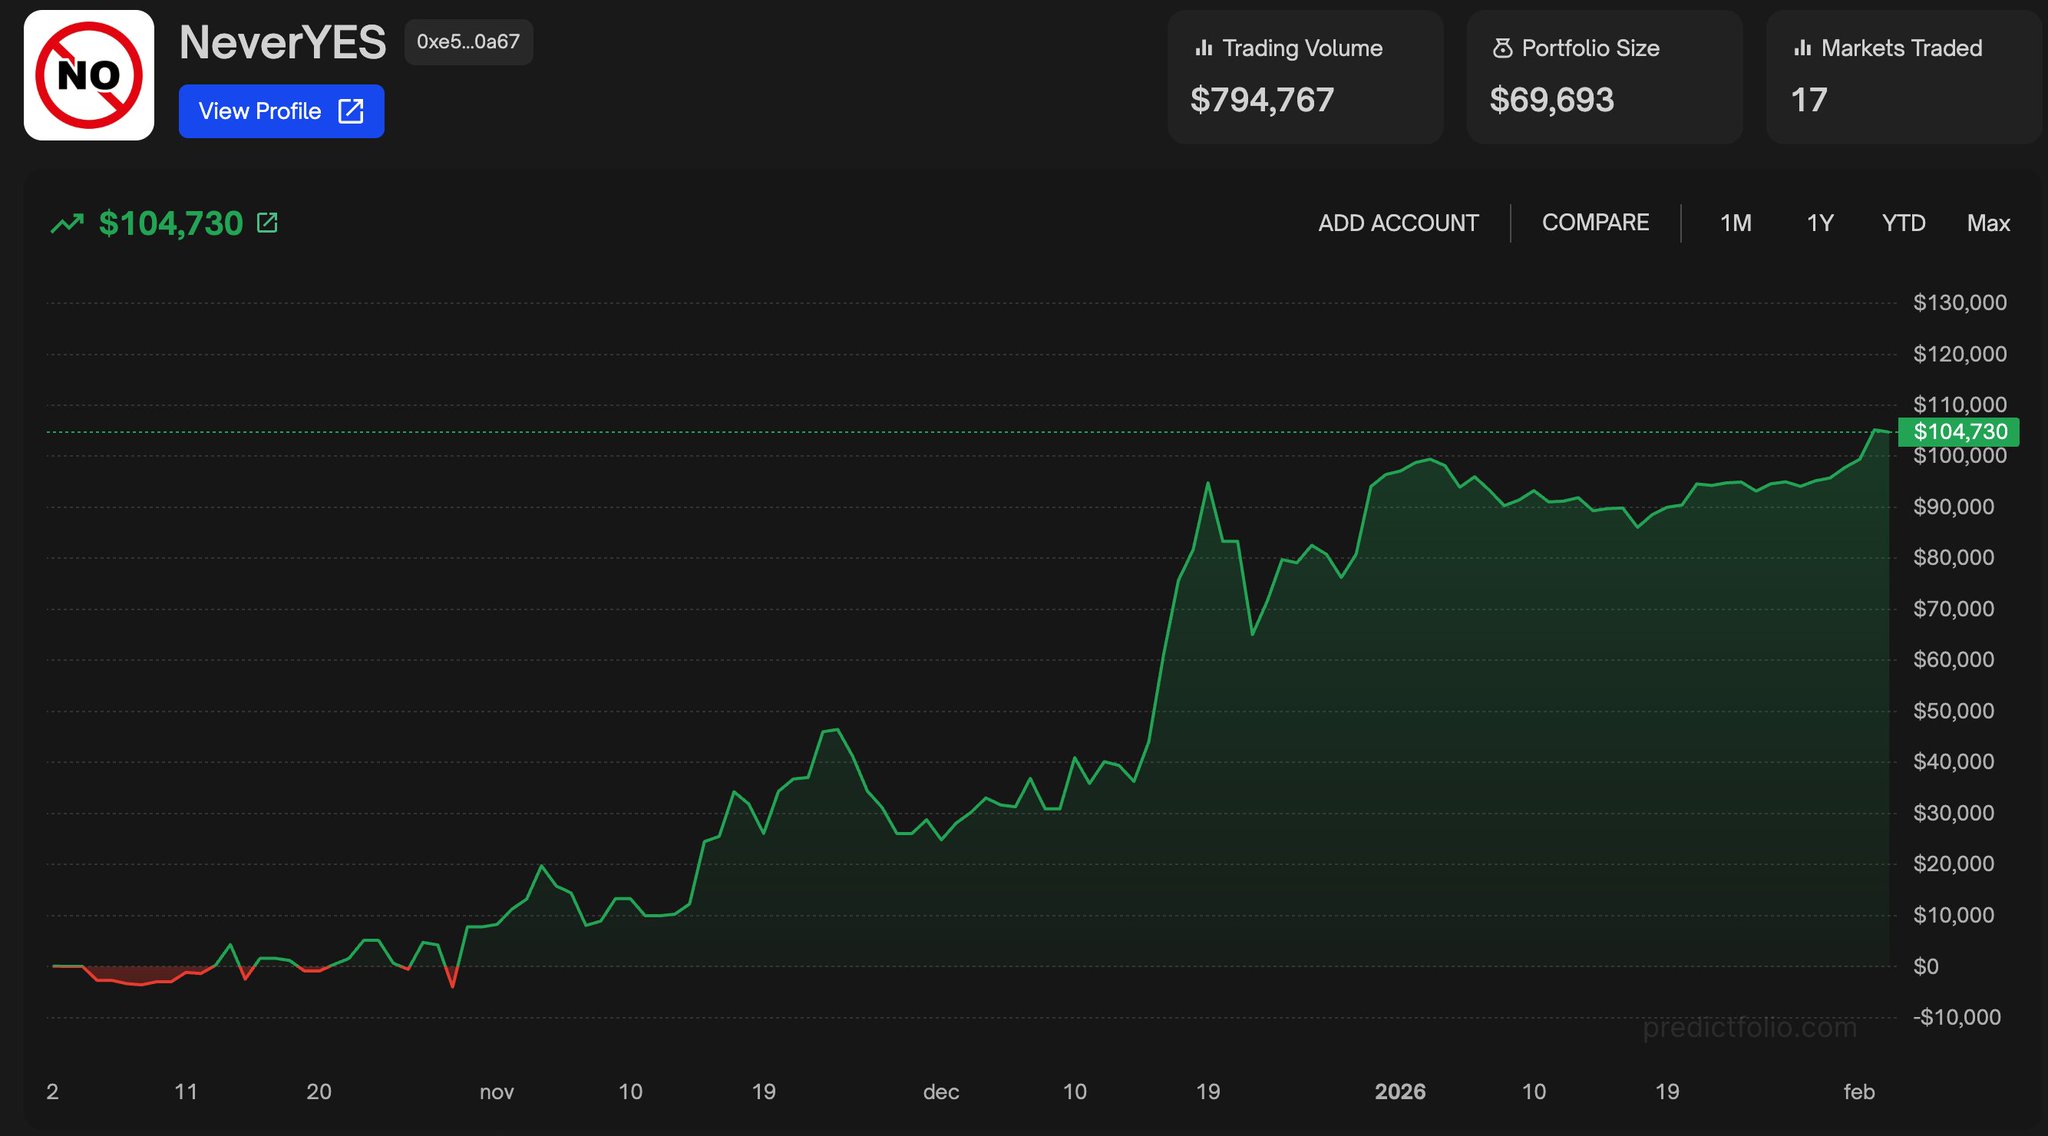
Task: Click the green trending-up arrow icon
Action: pyautogui.click(x=67, y=223)
